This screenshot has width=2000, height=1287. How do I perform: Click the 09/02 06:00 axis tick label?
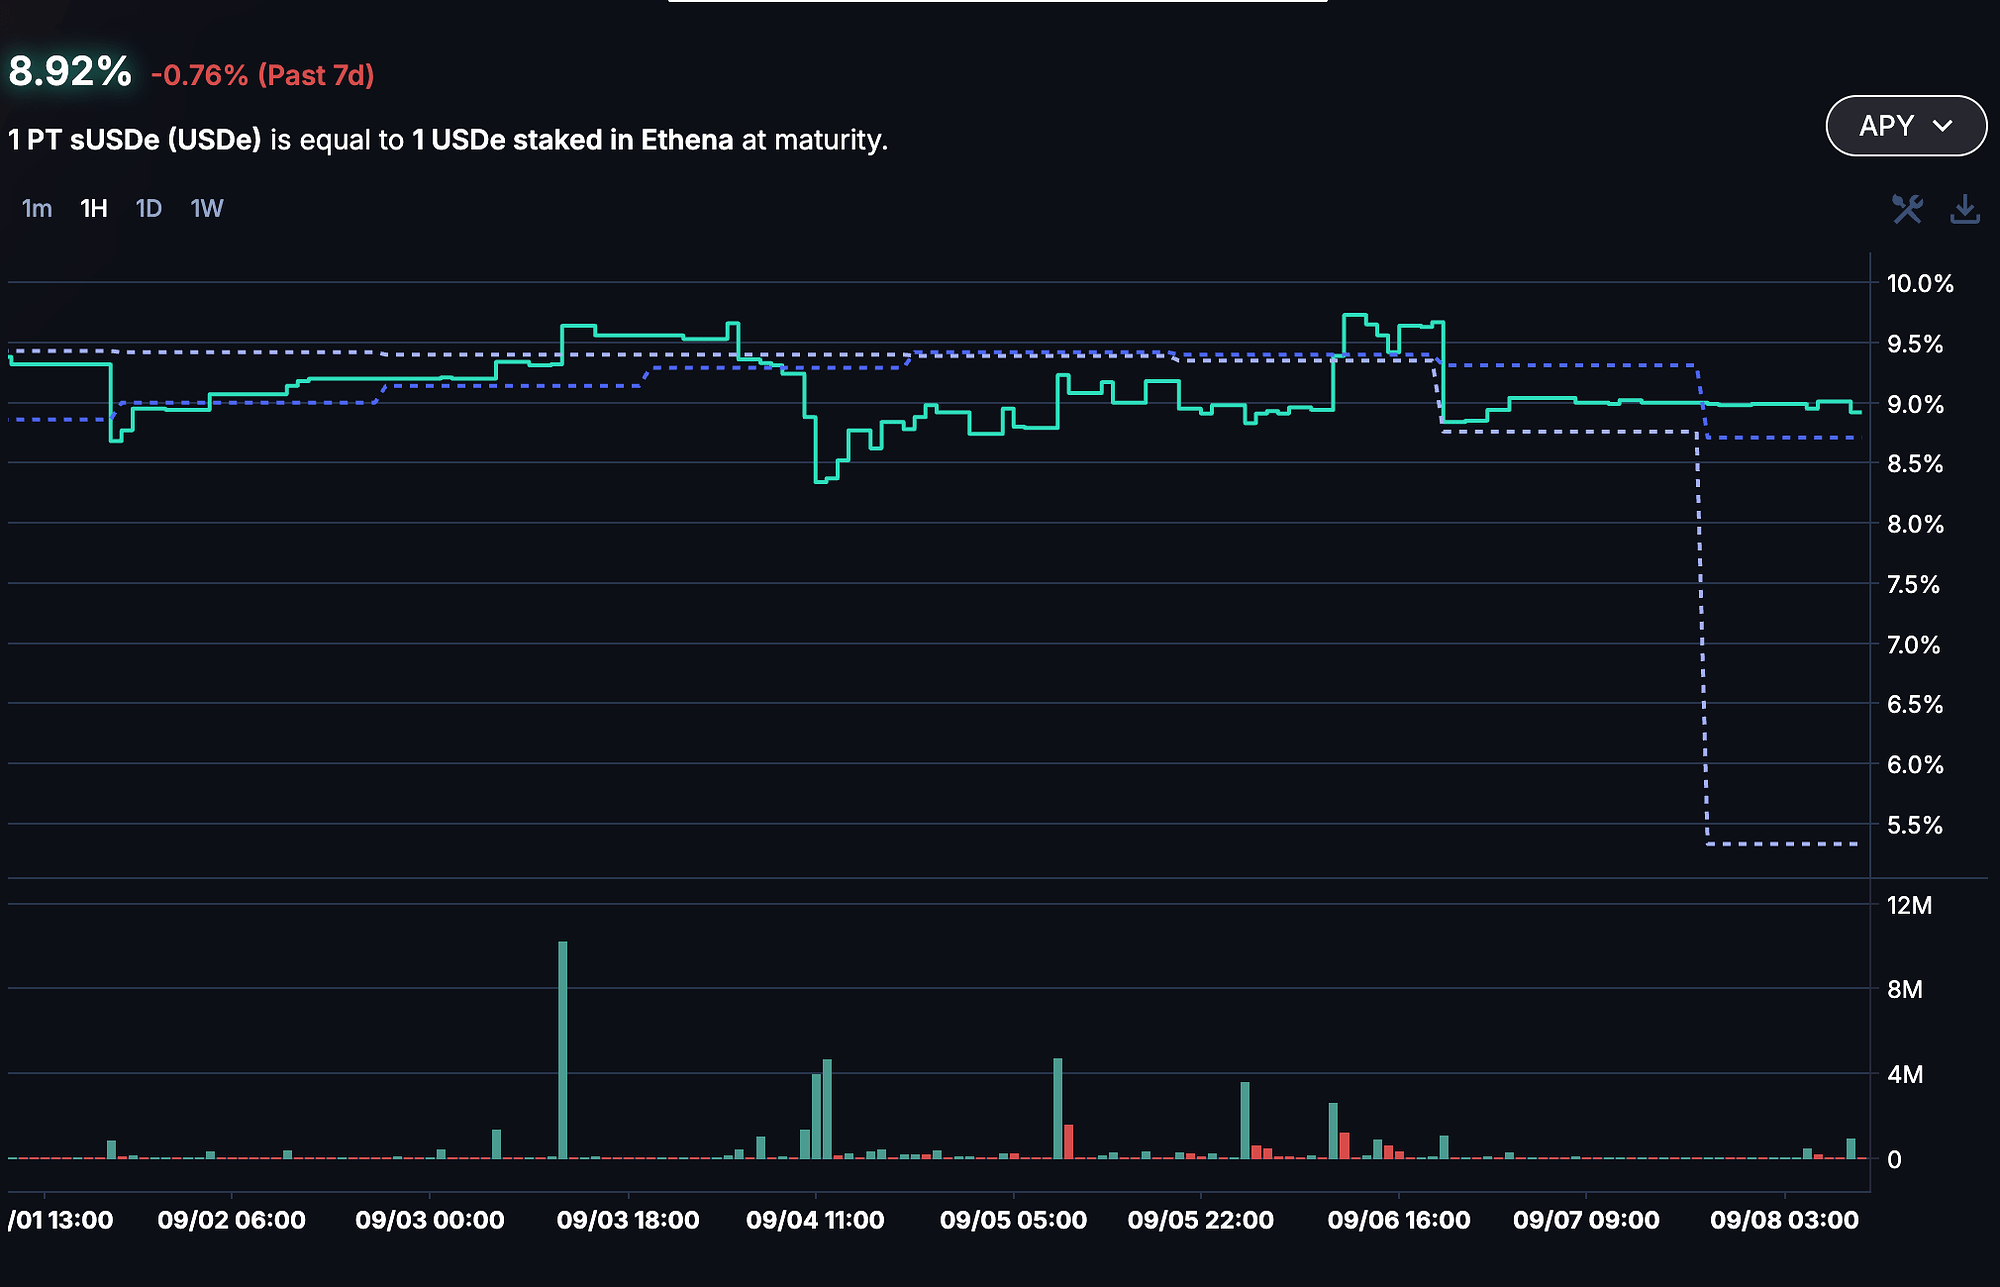click(231, 1220)
